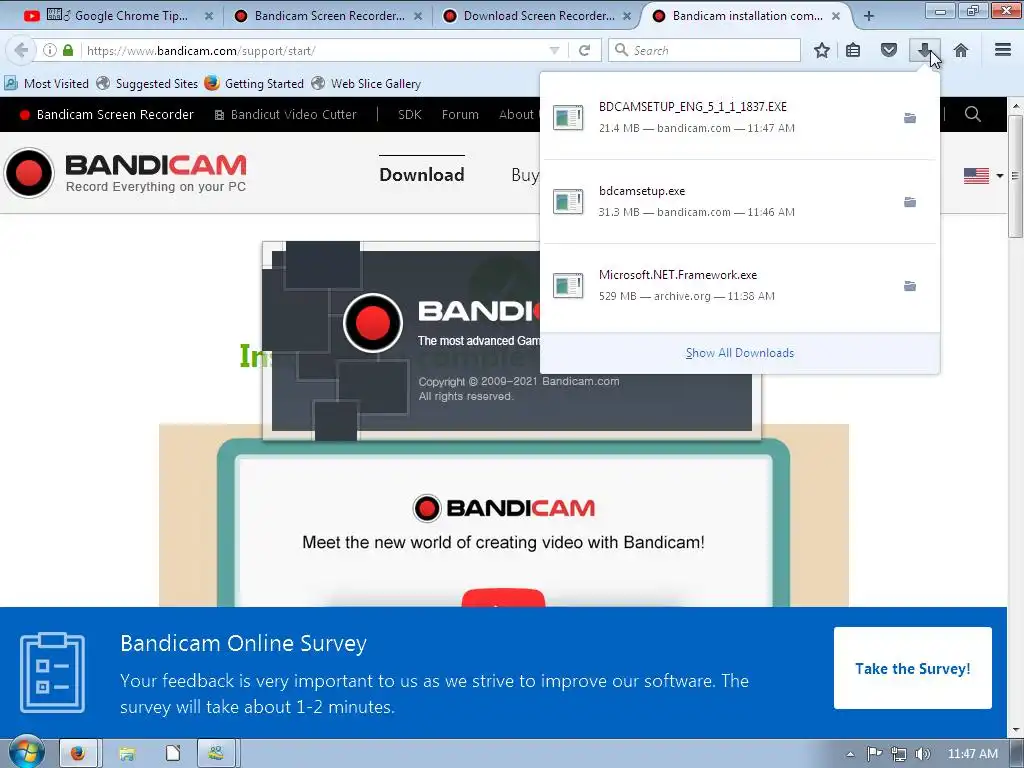The image size is (1024, 768).
Task: Open the Windows Start menu
Action: (26, 752)
